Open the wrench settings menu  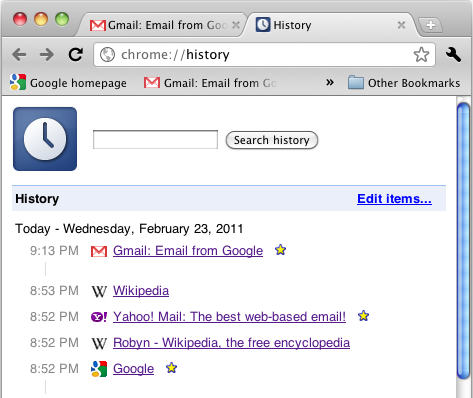click(x=453, y=54)
